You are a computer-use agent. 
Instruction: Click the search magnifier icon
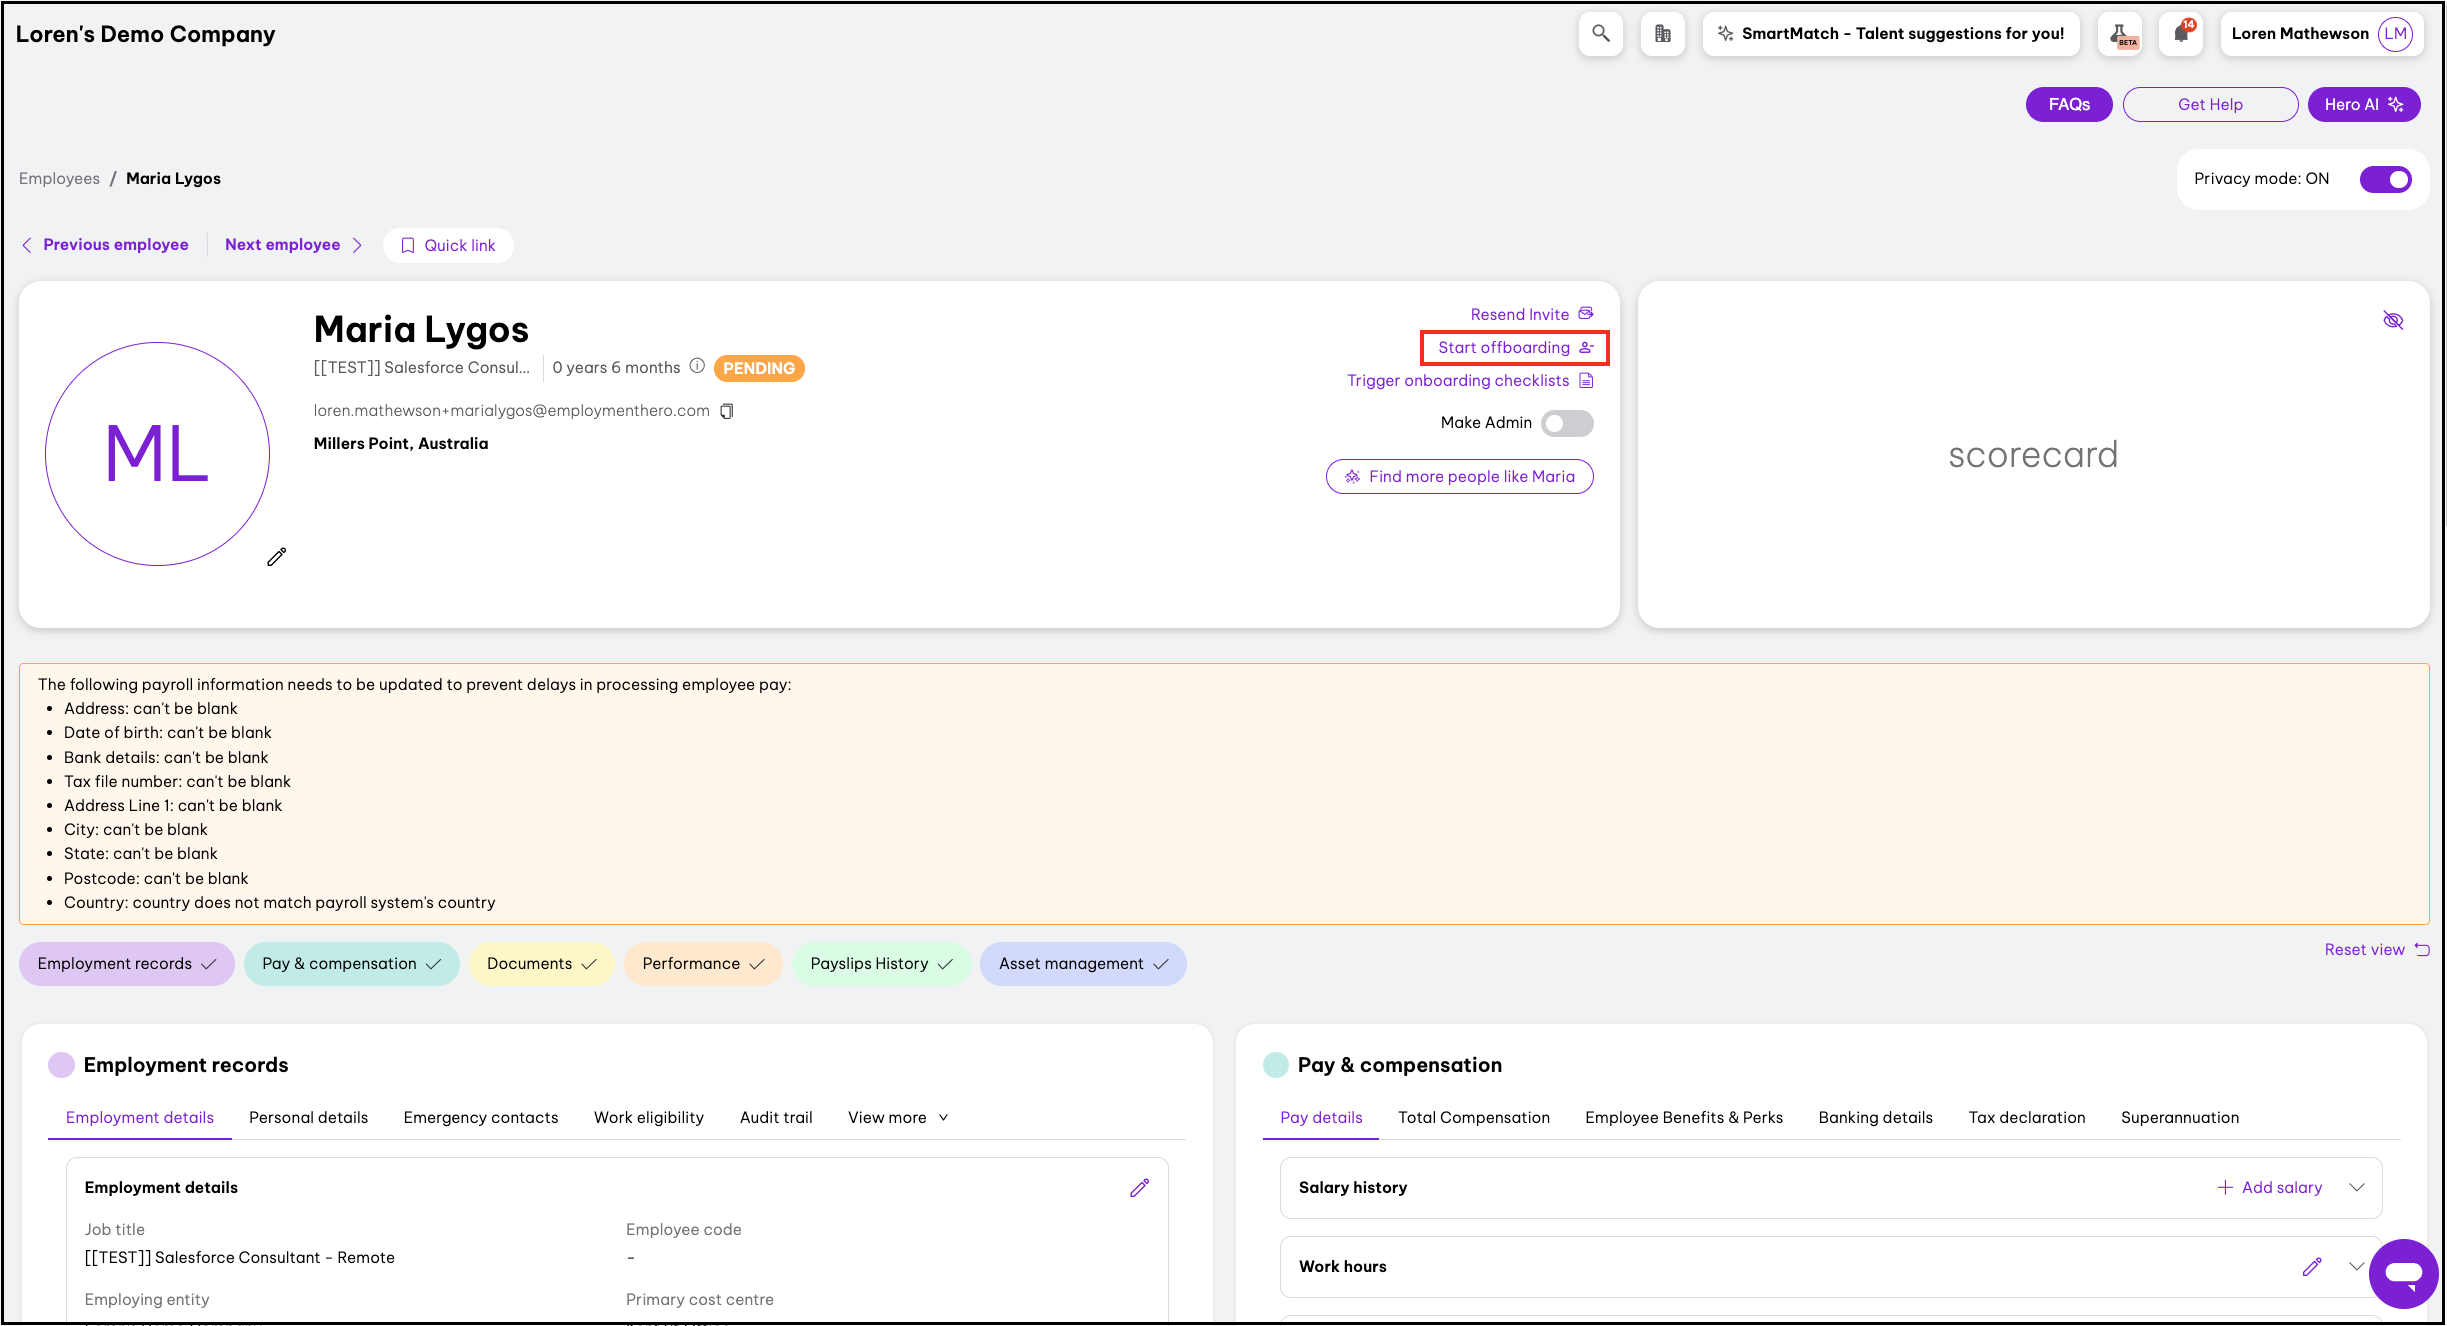tap(1600, 34)
